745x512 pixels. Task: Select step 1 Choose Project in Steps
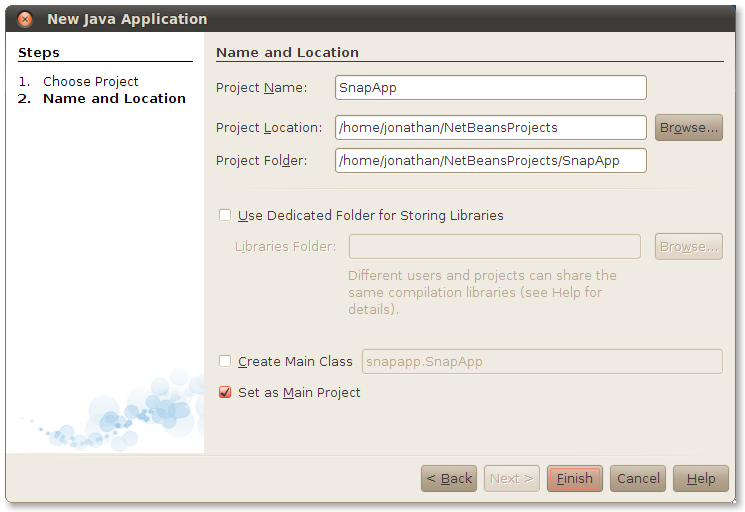pyautogui.click(x=90, y=82)
